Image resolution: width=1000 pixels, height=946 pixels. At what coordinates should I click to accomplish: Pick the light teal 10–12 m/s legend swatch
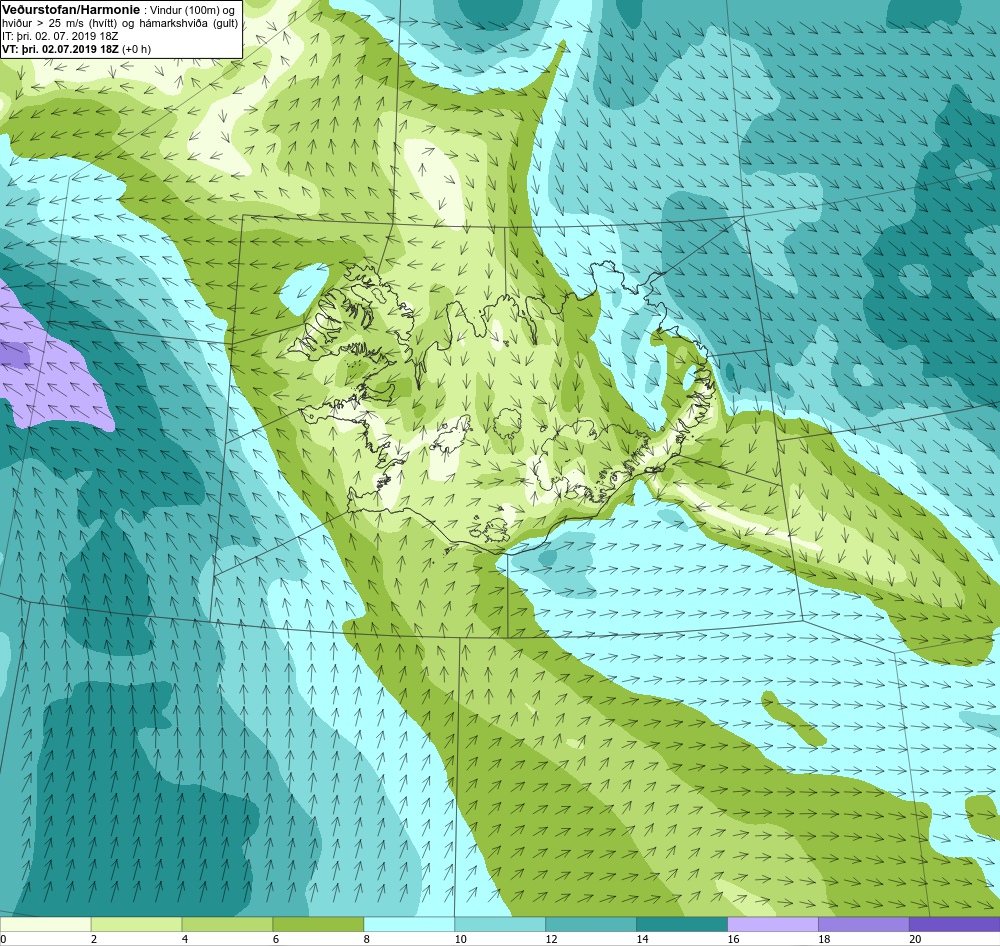coord(500,924)
